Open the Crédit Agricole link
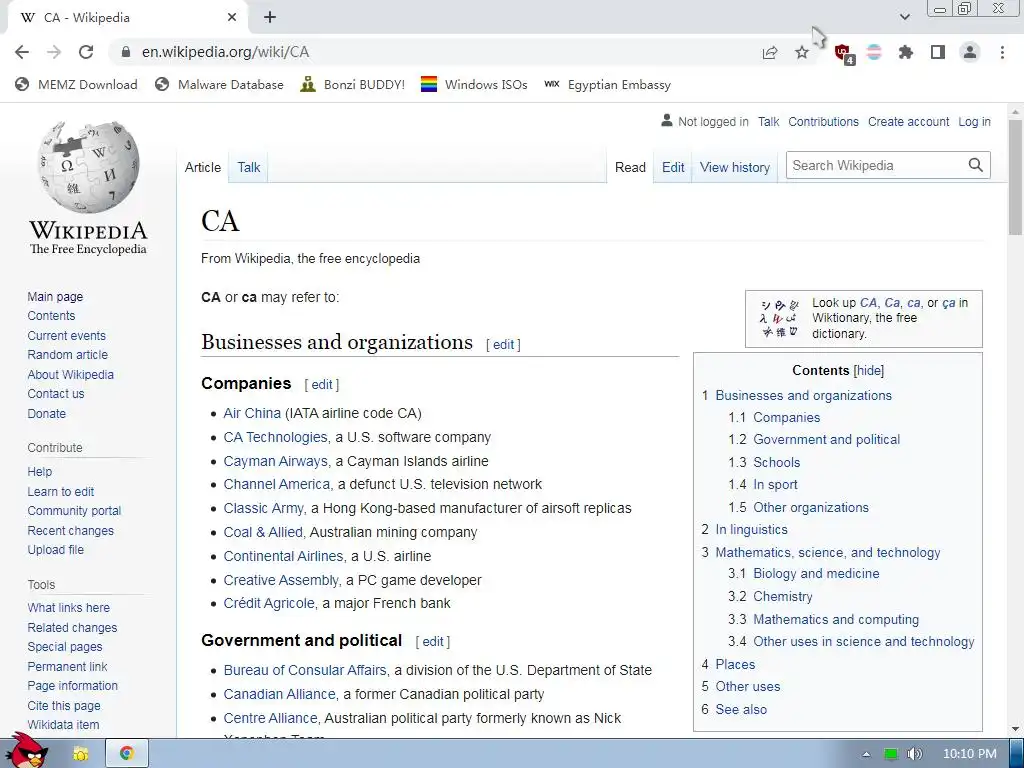 269,603
